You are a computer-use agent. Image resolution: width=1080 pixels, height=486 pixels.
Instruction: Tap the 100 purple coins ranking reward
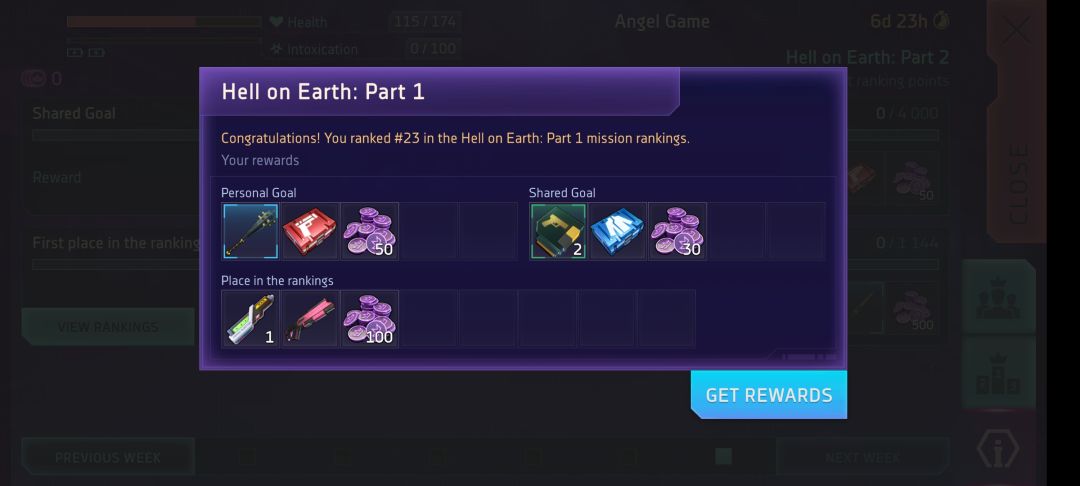tap(370, 319)
